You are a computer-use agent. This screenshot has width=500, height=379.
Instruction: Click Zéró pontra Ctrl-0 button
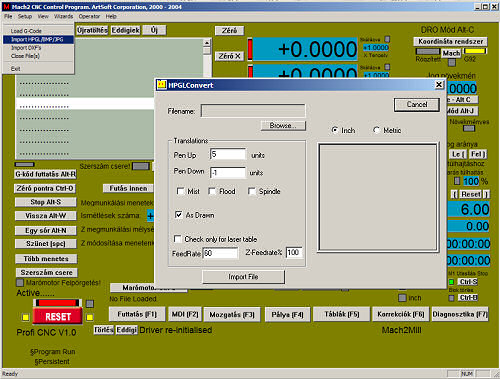pos(45,188)
